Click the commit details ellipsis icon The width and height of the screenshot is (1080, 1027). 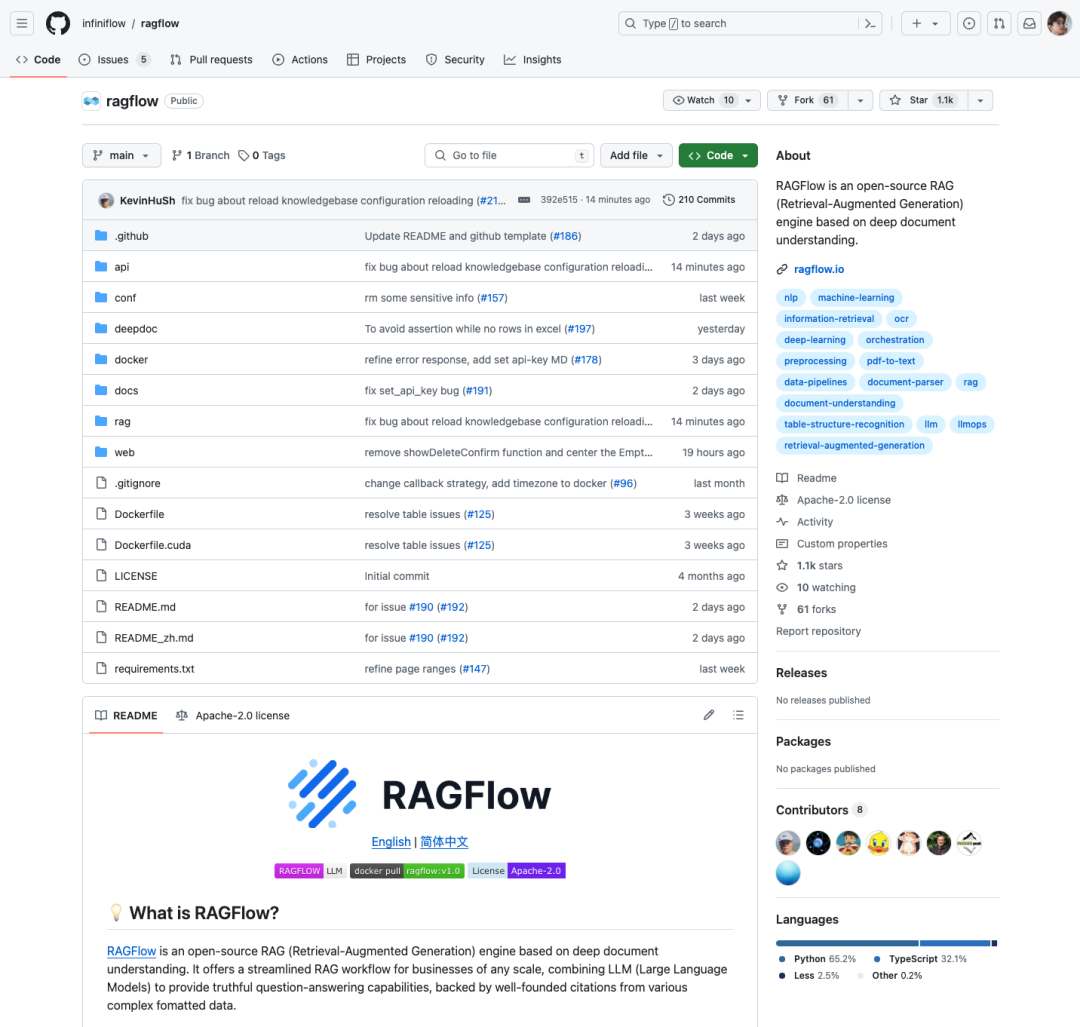point(524,200)
